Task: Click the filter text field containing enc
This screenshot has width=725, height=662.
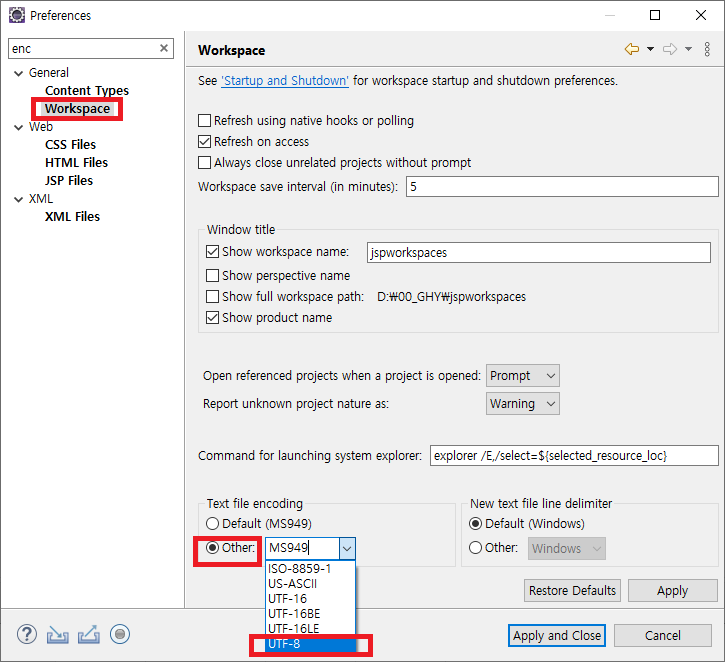Action: (x=83, y=49)
